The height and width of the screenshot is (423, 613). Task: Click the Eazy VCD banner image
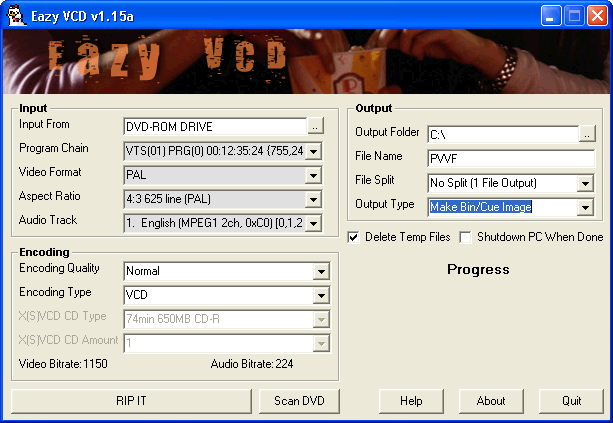click(x=306, y=61)
